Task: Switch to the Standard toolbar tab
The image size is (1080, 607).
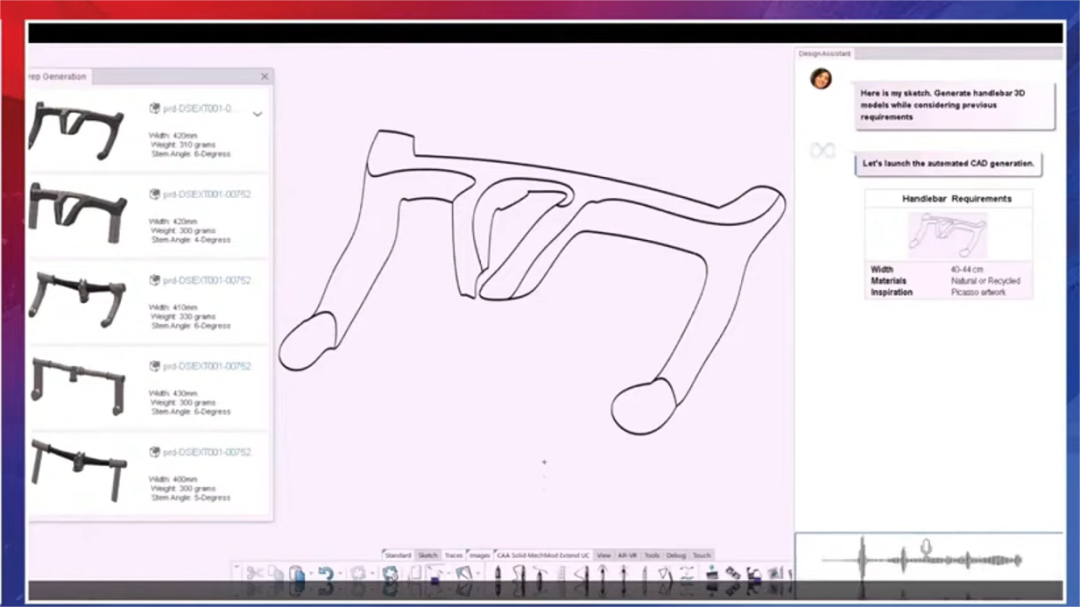Action: click(x=398, y=555)
